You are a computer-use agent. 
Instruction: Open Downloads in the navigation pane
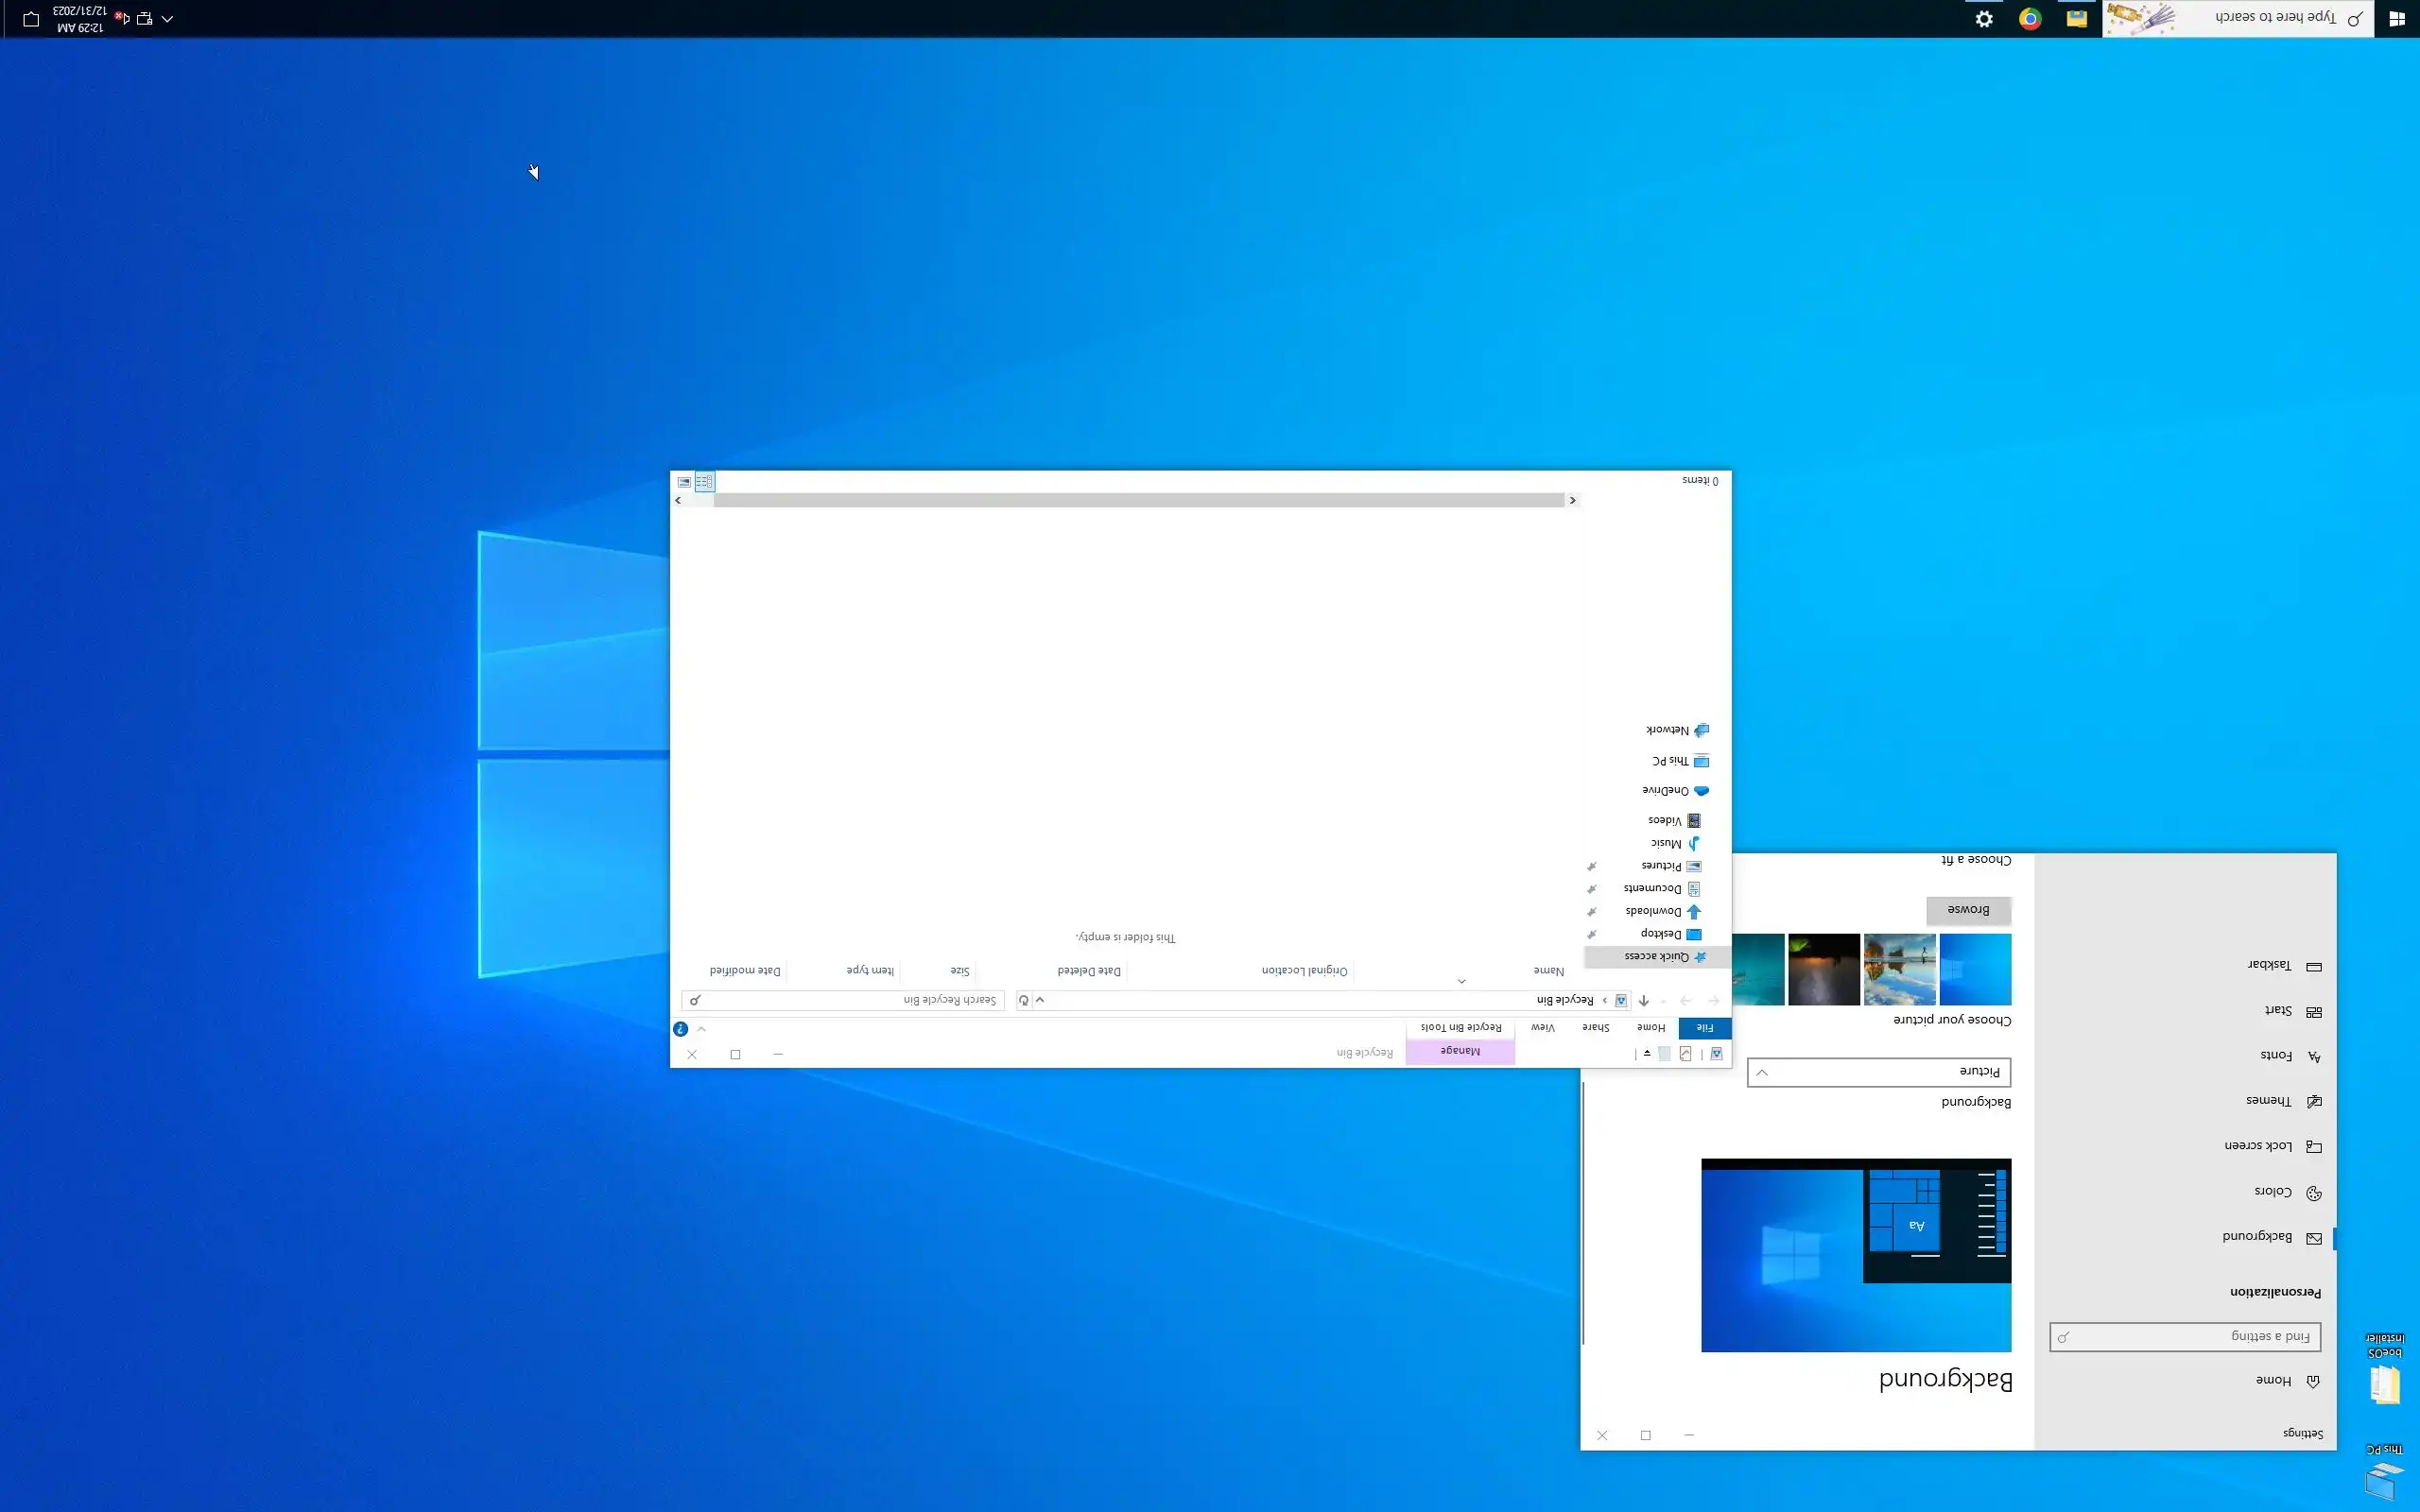click(1653, 911)
